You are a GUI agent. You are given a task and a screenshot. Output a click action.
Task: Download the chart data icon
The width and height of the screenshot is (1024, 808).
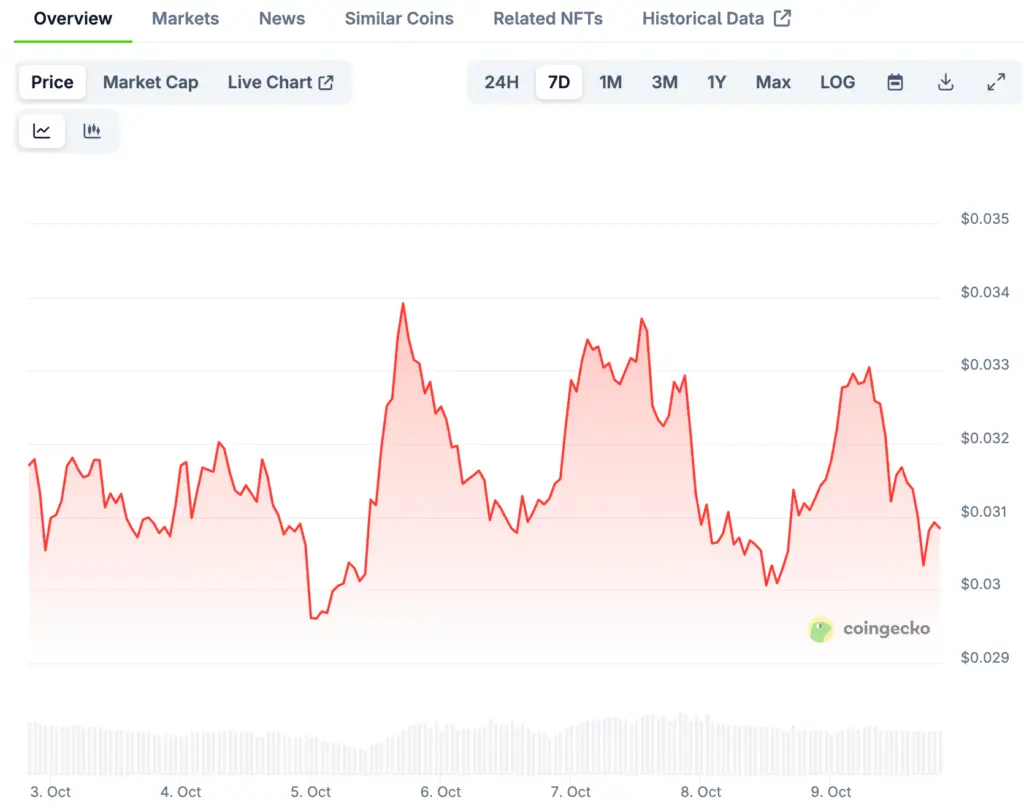point(945,82)
